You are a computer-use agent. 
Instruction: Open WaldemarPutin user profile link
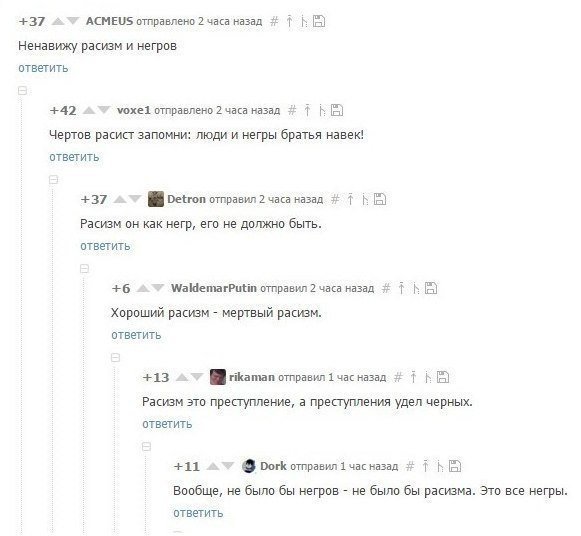tap(214, 288)
